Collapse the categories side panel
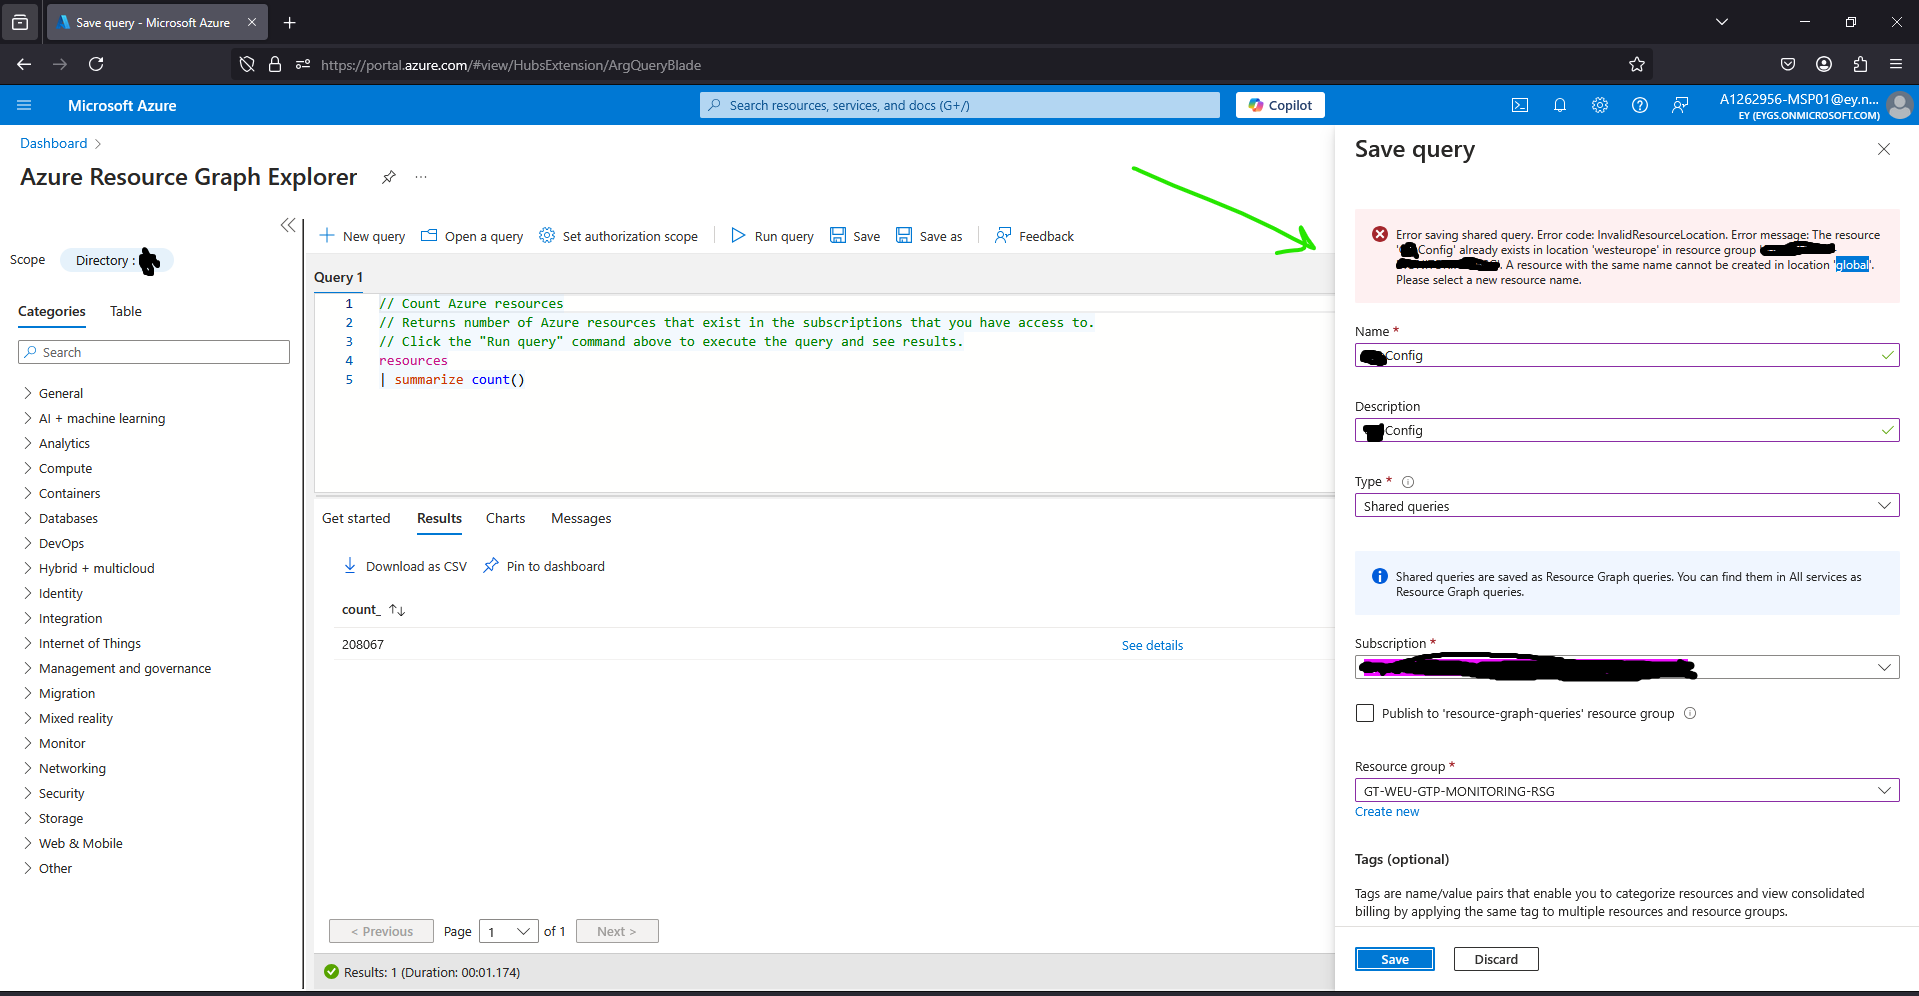The image size is (1919, 996). point(288,225)
